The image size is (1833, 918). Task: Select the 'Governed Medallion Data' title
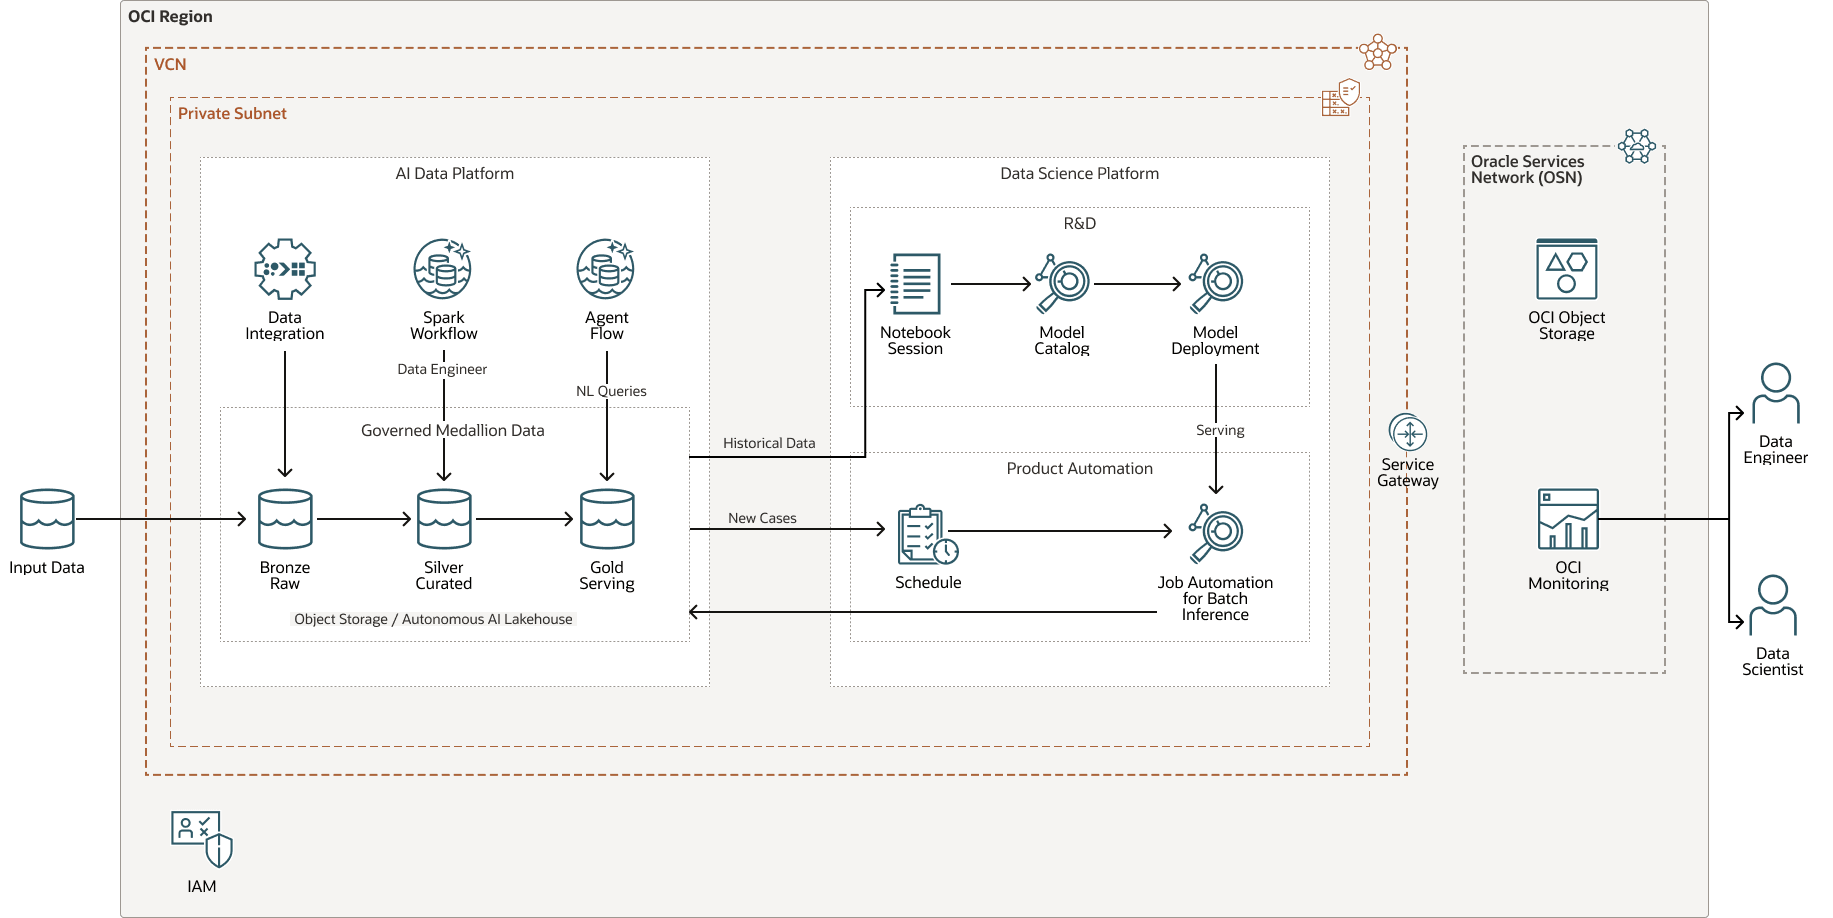coord(453,430)
